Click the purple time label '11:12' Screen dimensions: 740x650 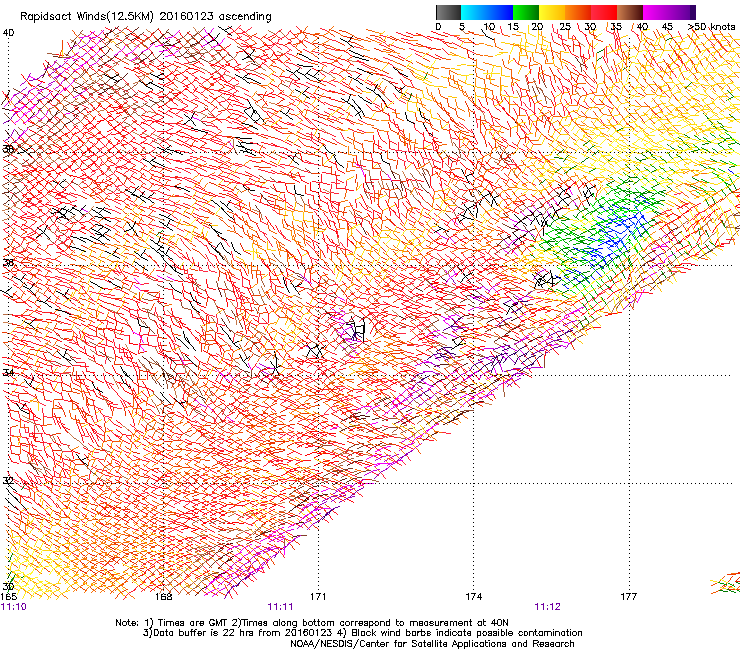(547, 607)
